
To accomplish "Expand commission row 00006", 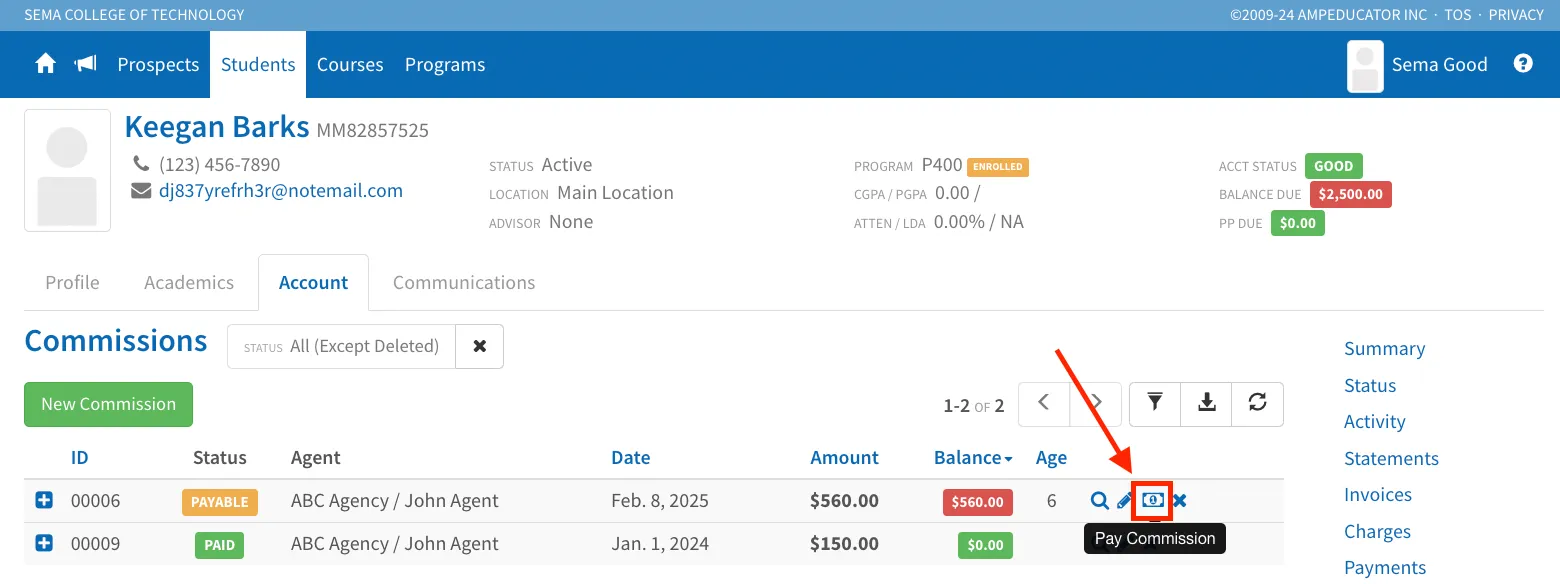I will (44, 500).
